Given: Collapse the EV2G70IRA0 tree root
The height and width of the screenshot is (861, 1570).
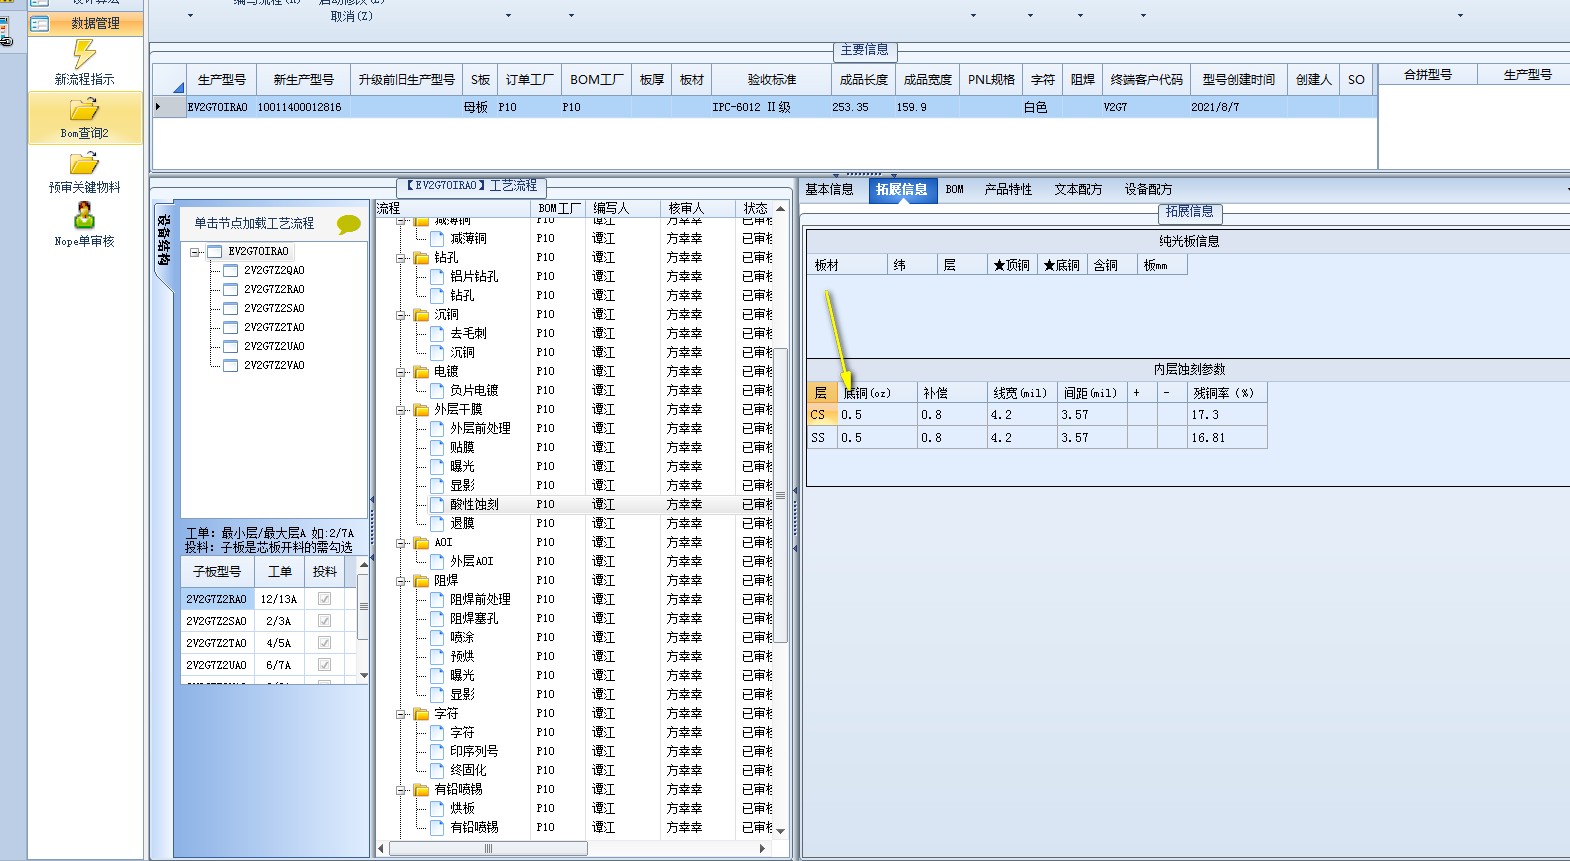Looking at the screenshot, I should 196,252.
